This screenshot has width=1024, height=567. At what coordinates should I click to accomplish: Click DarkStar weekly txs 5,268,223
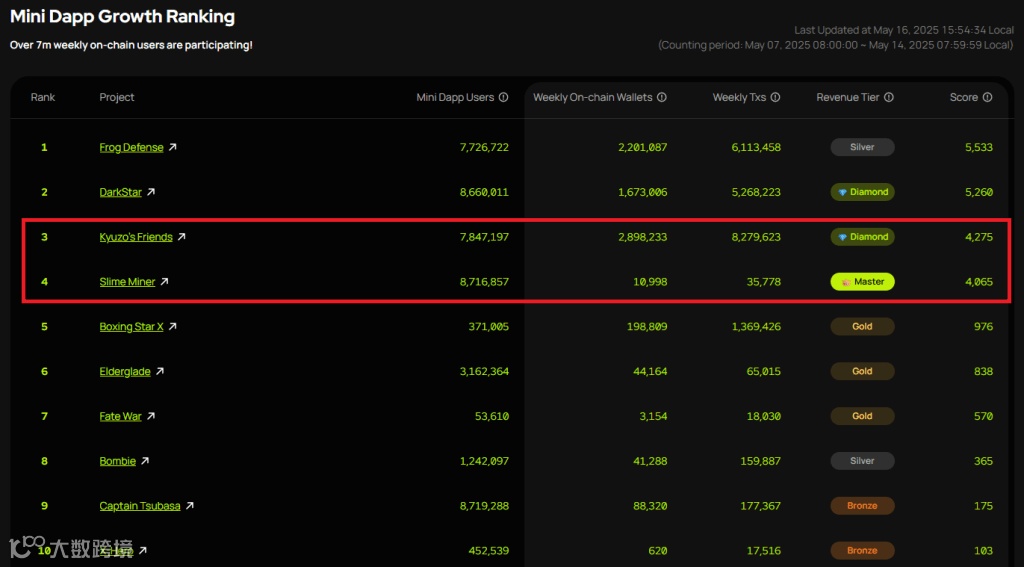click(x=756, y=192)
